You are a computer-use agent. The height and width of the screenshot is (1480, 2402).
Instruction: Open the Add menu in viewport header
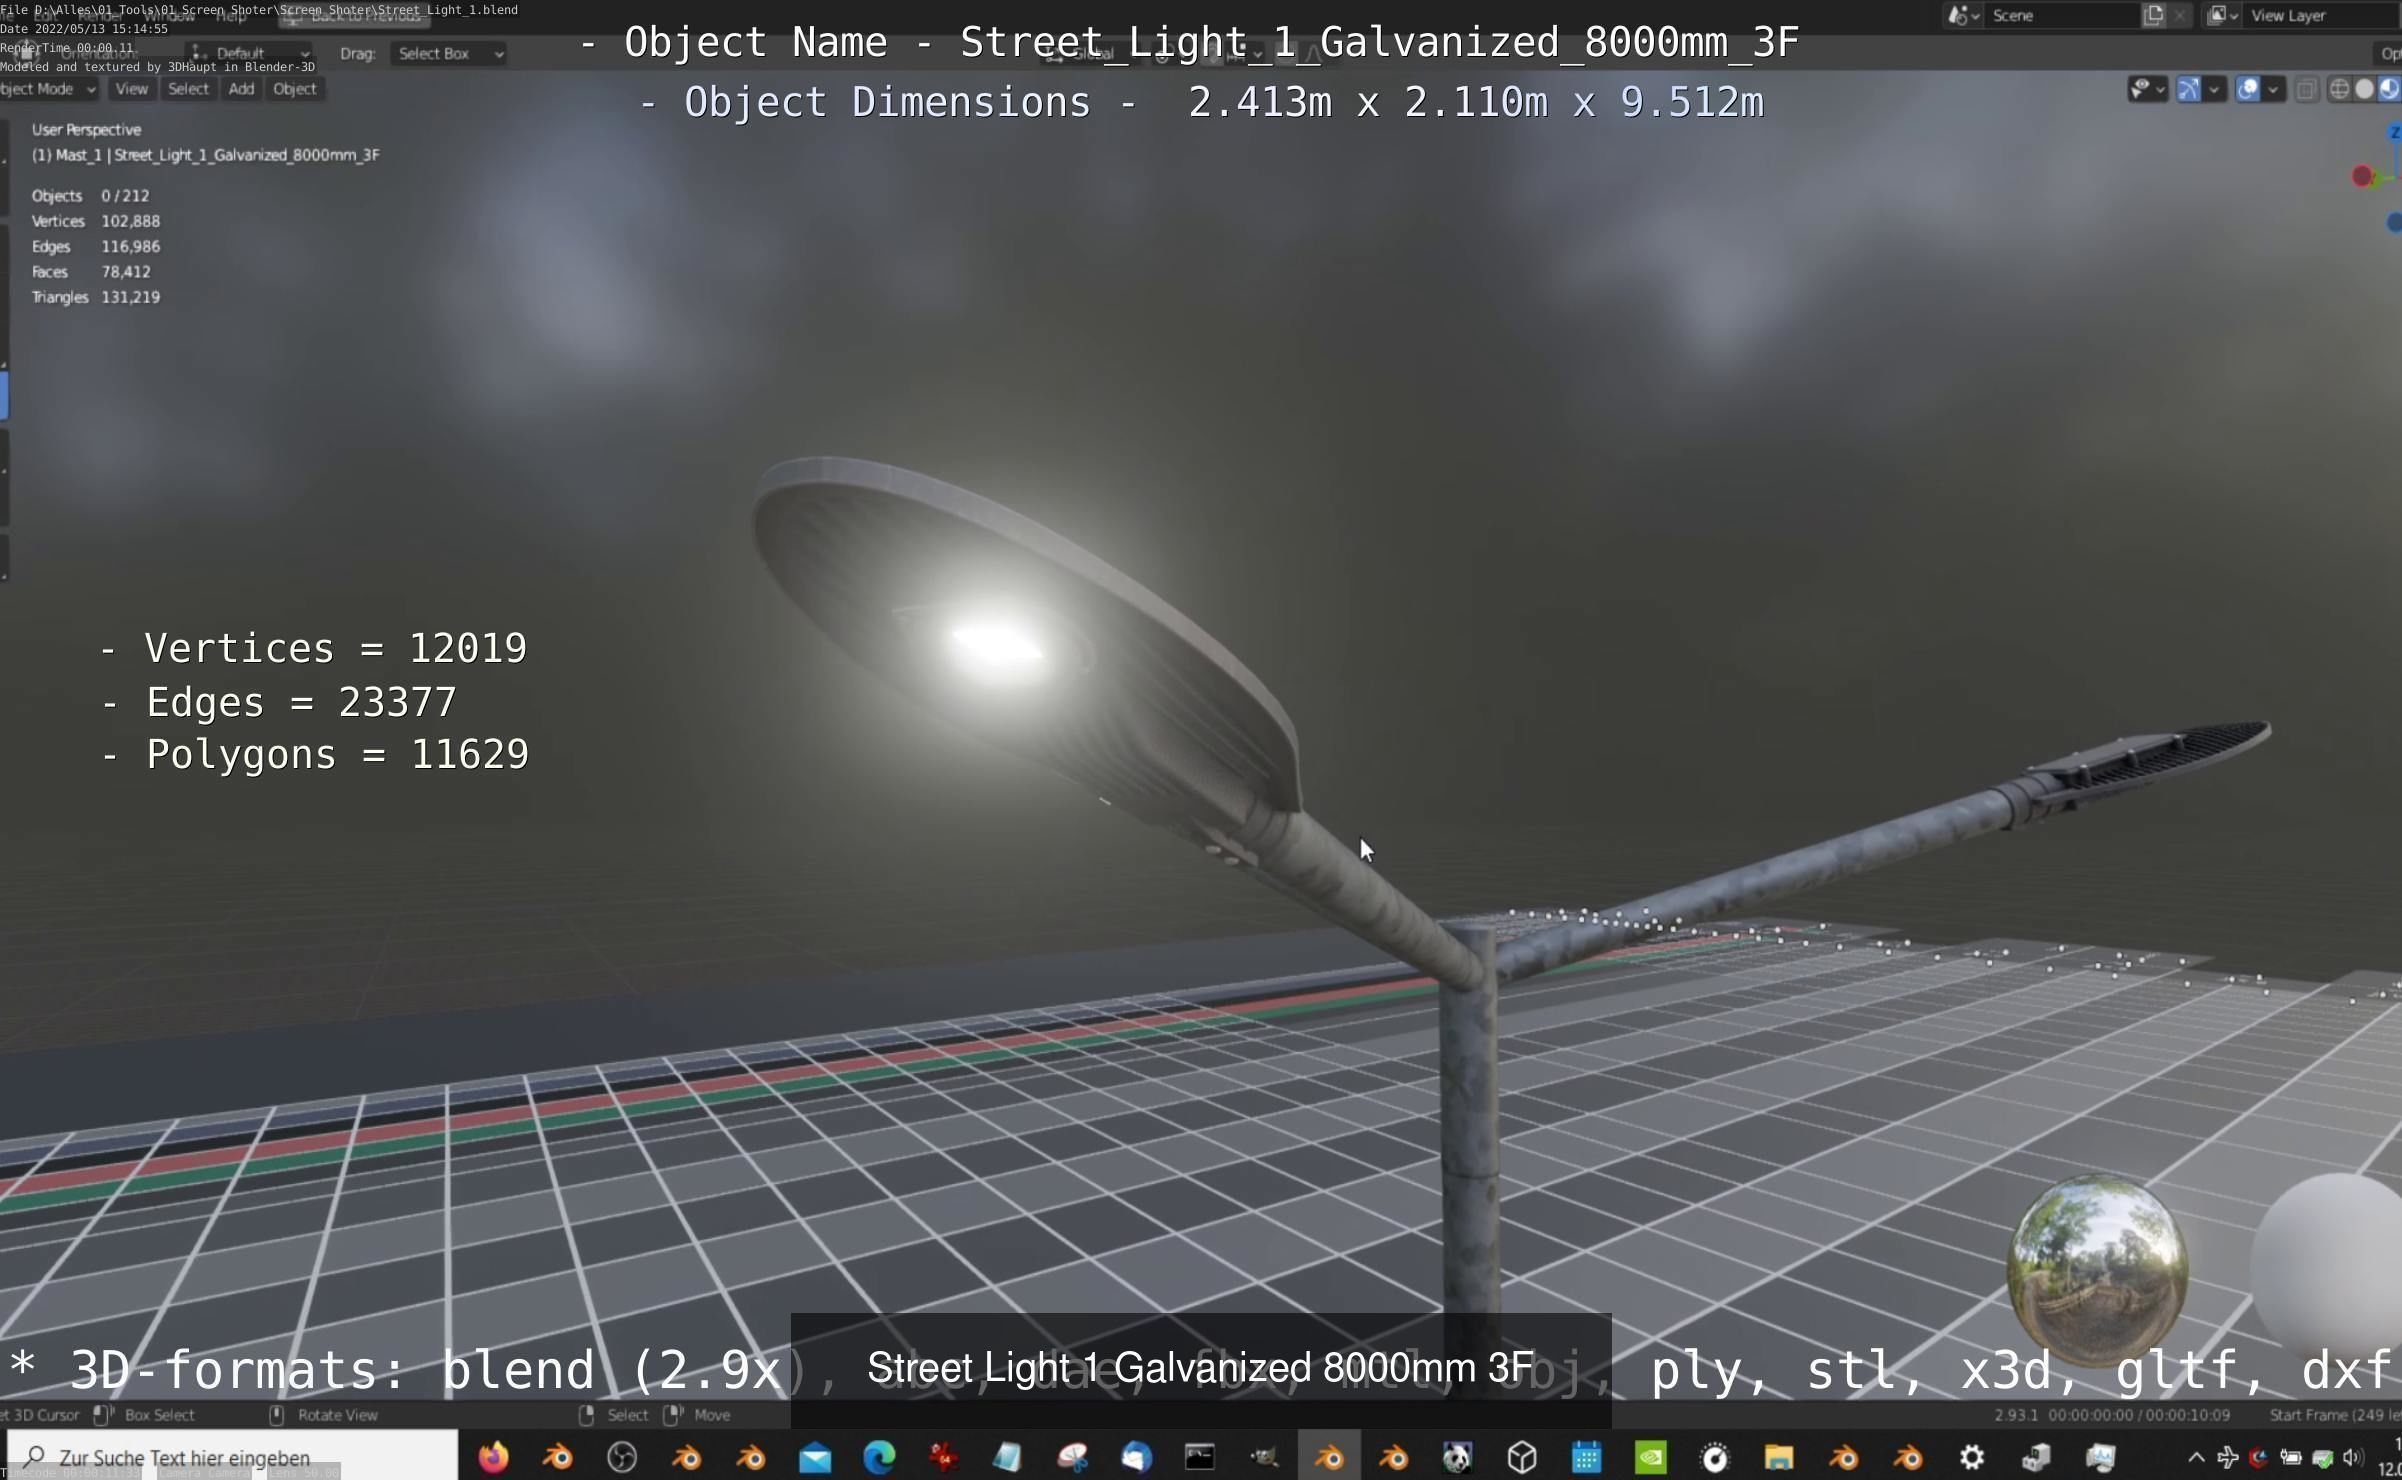tap(241, 89)
